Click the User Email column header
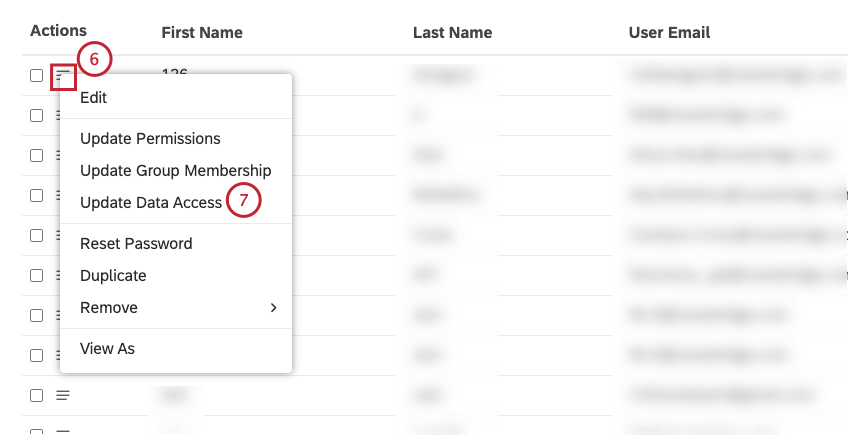Image resolution: width=848 pixels, height=435 pixels. (669, 32)
